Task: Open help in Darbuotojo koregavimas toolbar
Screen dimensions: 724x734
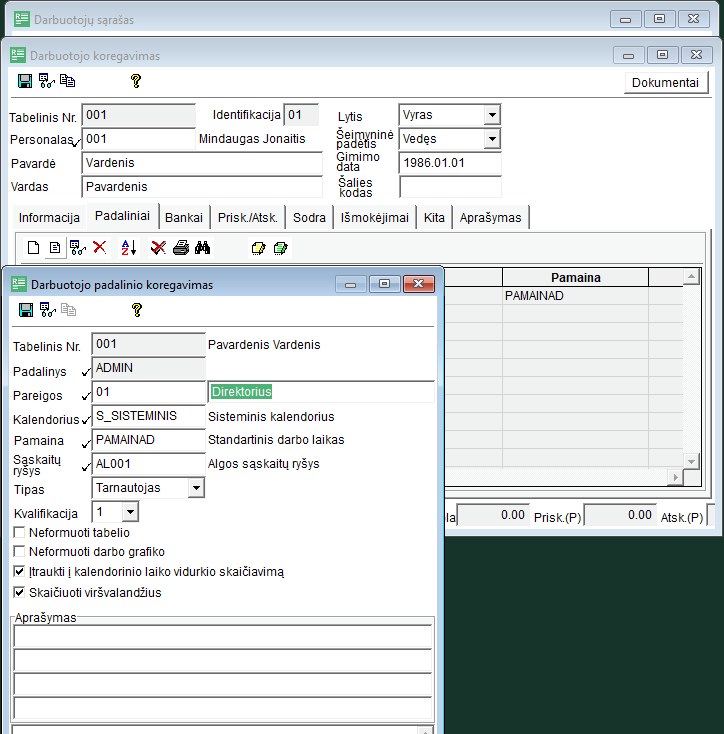Action: [x=136, y=81]
